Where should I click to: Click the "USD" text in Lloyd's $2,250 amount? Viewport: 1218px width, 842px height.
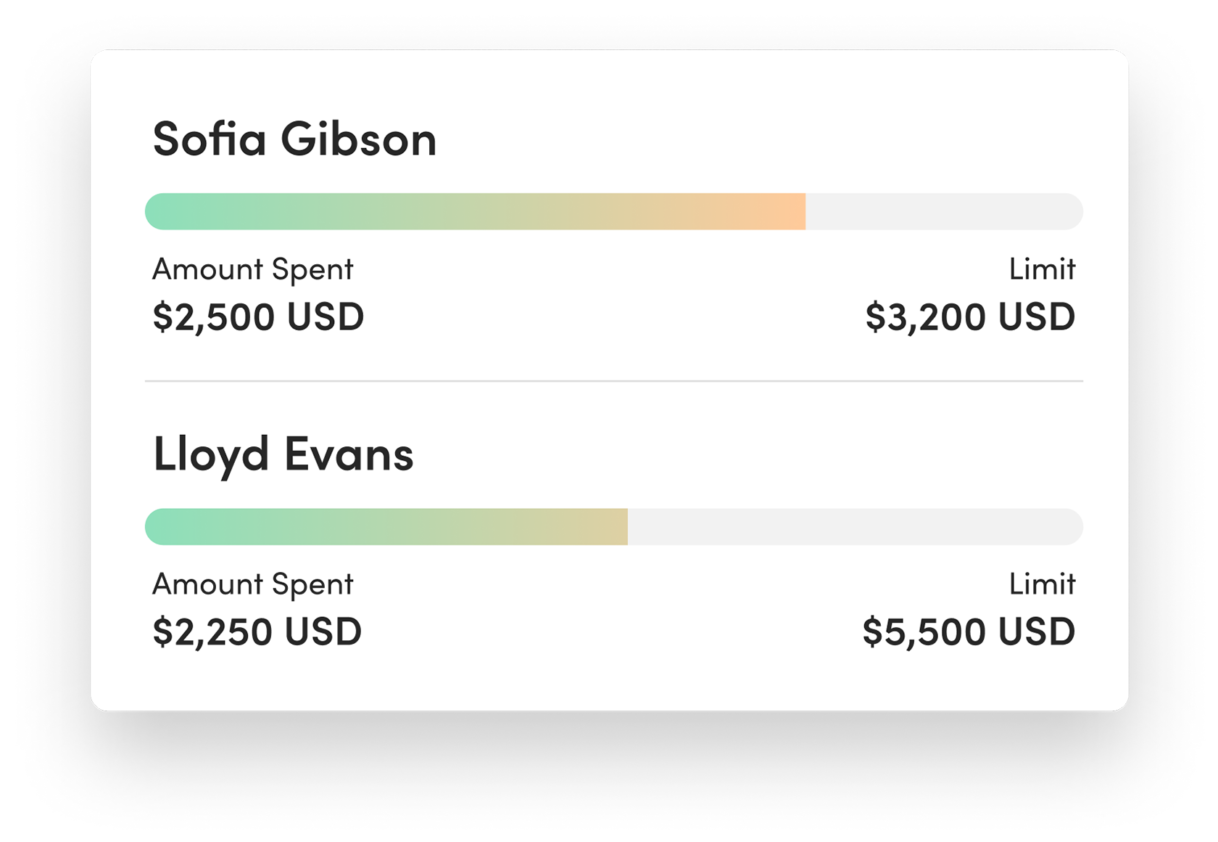coord(323,632)
